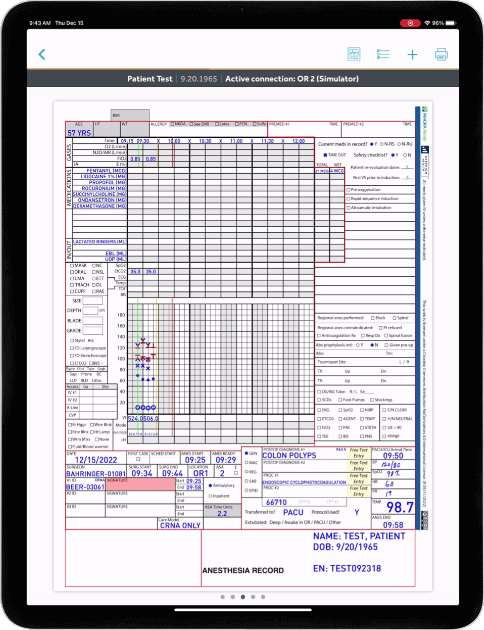The height and width of the screenshot is (630, 484).
Task: Tap the CRNA ONLY care model
Action: [x=180, y=525]
